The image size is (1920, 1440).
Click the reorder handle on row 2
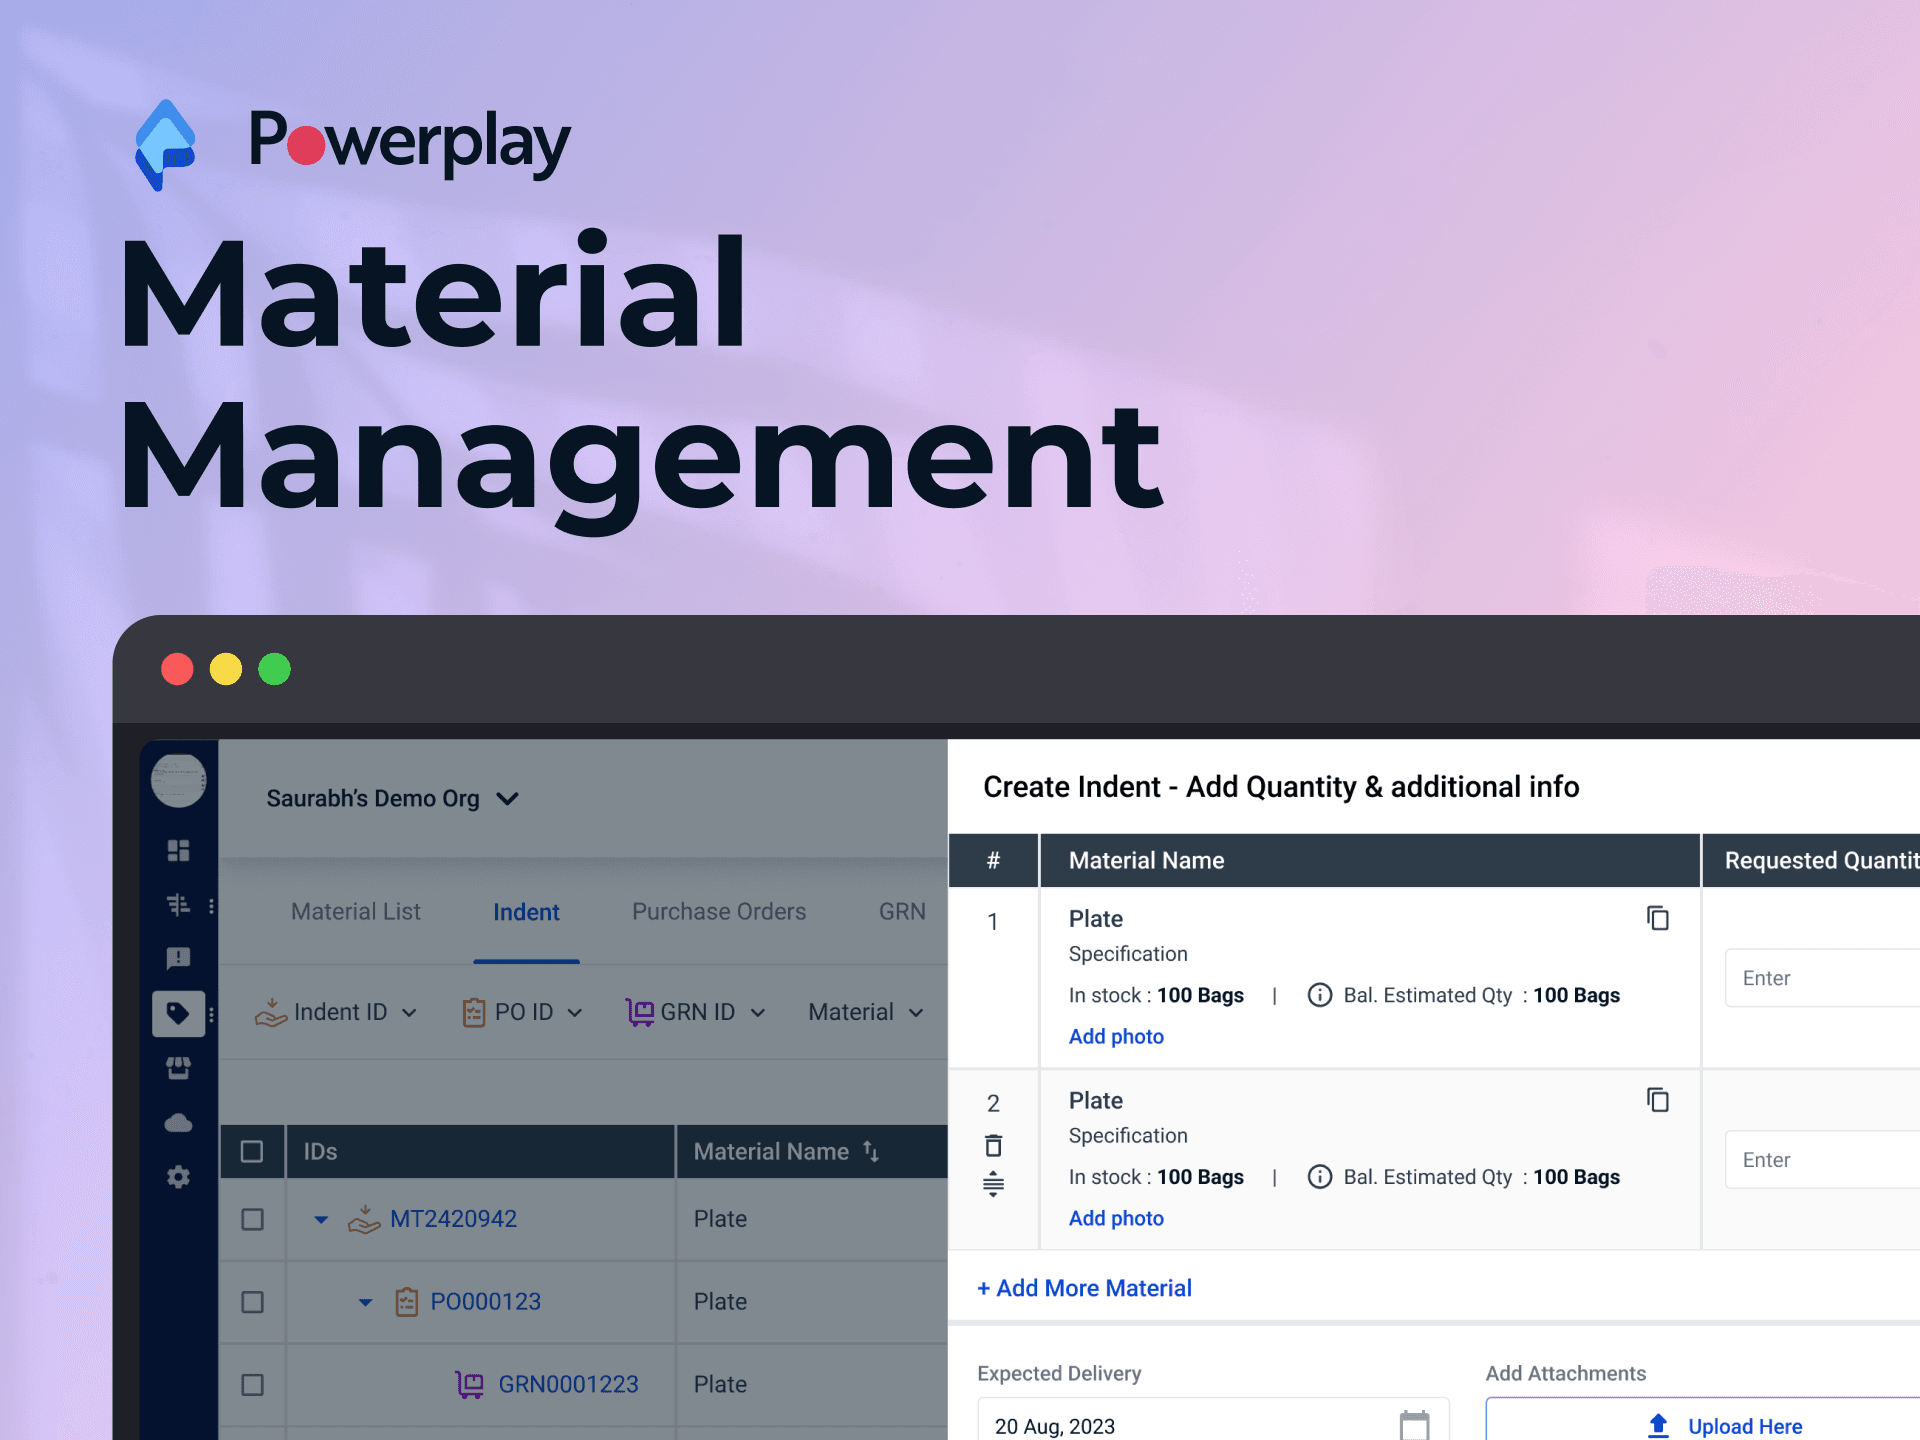click(993, 1184)
